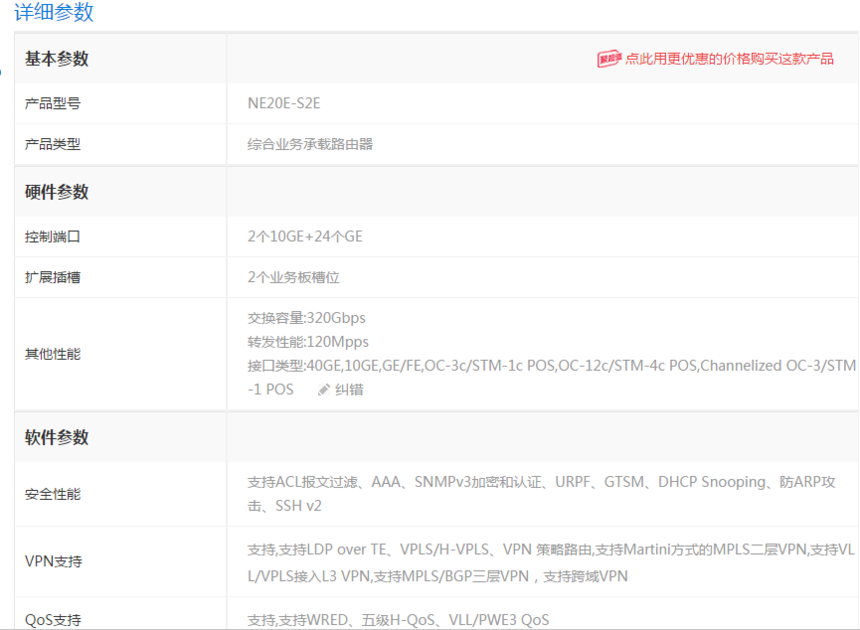This screenshot has width=860, height=630.
Task: Click the 纠错 correction link
Action: 349,390
